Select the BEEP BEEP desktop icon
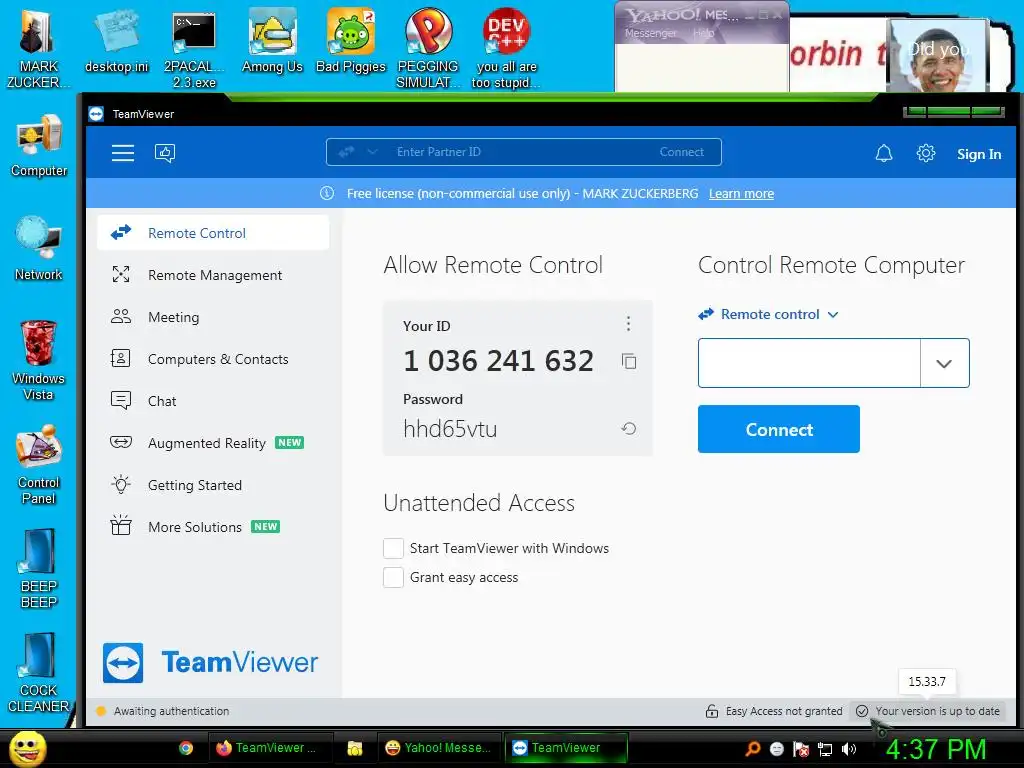1024x768 pixels. click(39, 569)
